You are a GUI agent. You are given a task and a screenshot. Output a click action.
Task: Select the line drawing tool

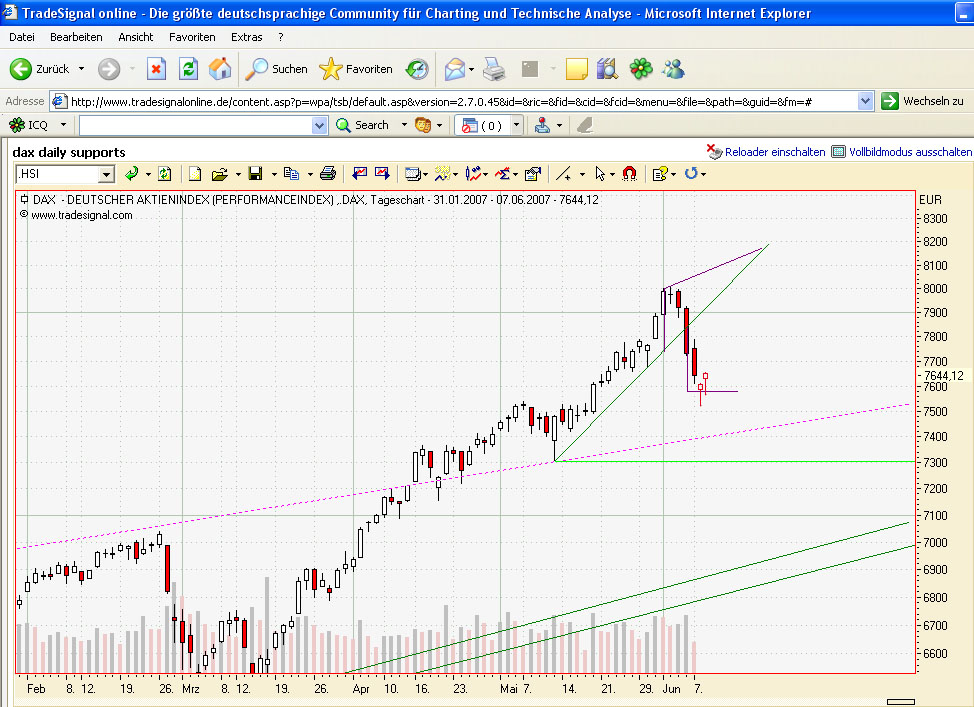(563, 174)
